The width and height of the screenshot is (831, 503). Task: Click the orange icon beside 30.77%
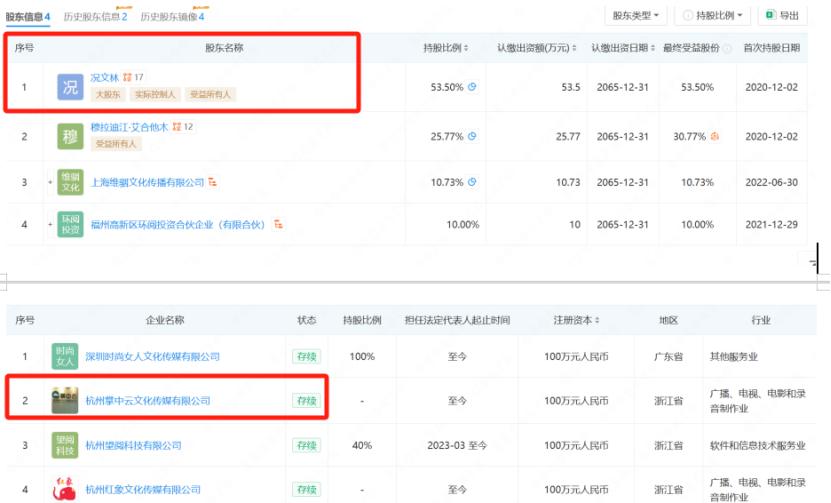coord(714,136)
